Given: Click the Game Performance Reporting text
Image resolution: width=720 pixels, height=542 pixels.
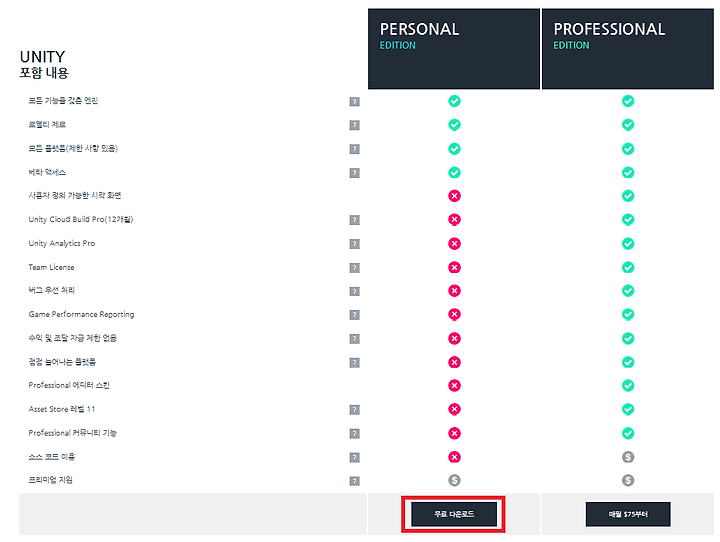Looking at the screenshot, I should [x=81, y=314].
